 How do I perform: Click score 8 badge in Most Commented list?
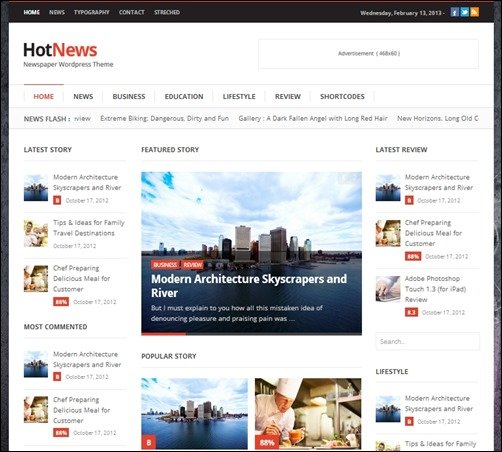[x=57, y=377]
